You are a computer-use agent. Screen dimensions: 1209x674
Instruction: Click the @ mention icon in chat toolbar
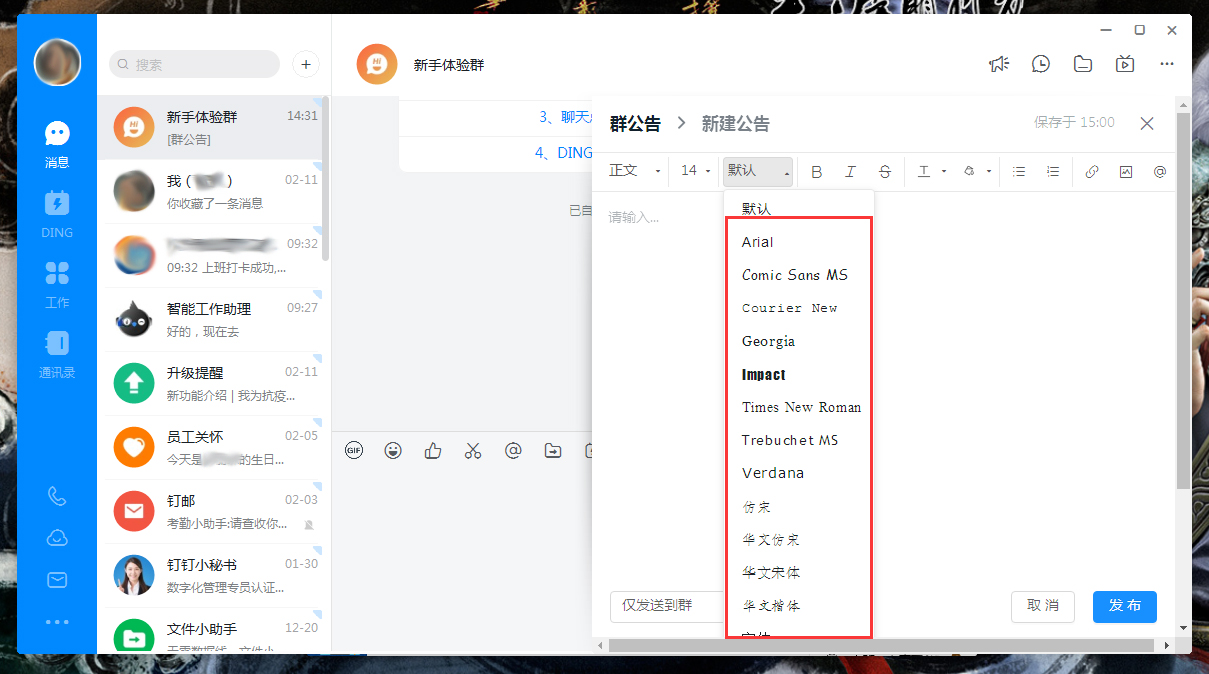(513, 450)
